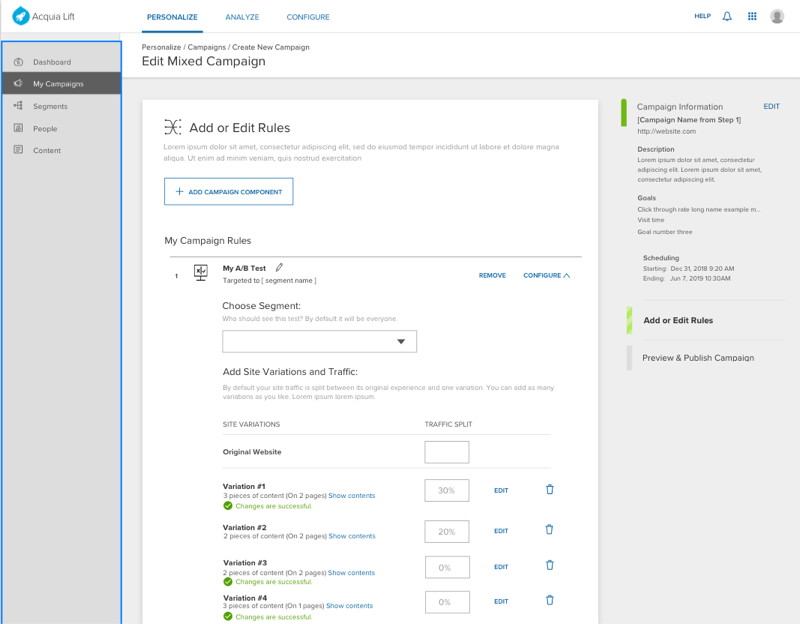This screenshot has width=800, height=624.
Task: Select the Preview & Publish Campaign step
Action: [698, 358]
